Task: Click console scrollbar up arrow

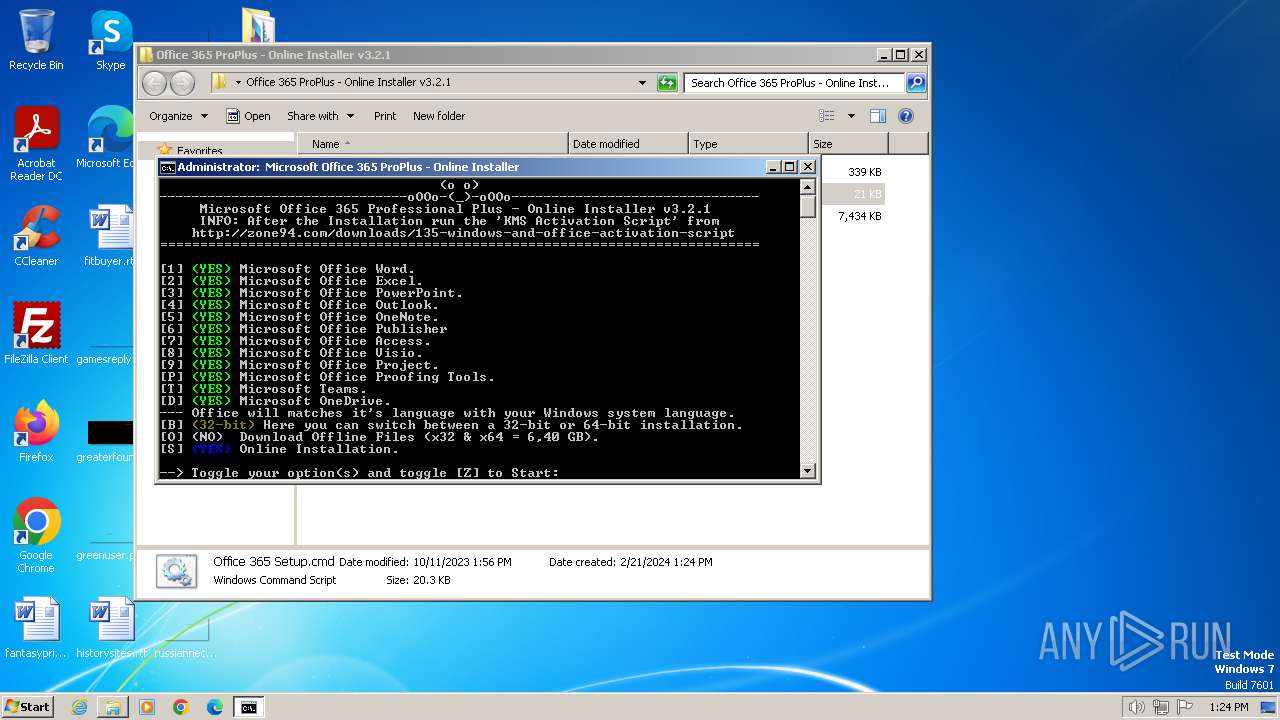Action: (808, 186)
